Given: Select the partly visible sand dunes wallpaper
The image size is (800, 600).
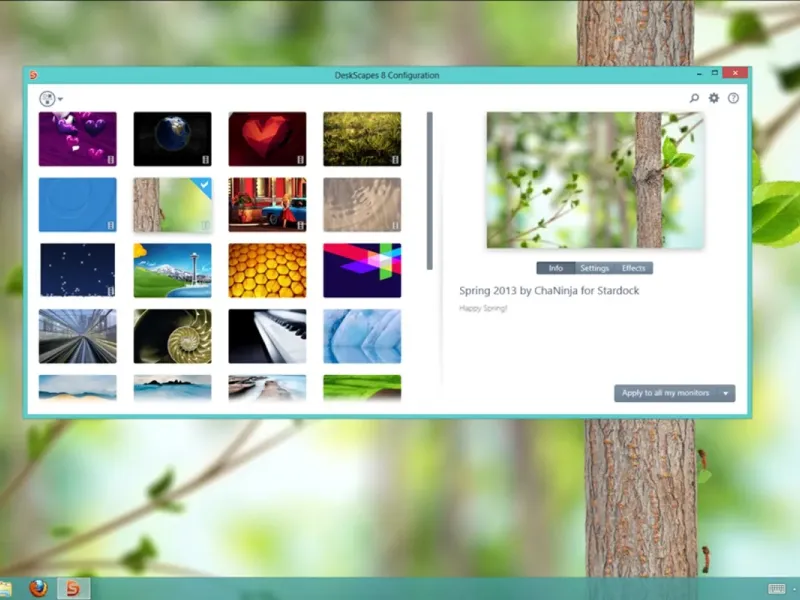Looking at the screenshot, I should pos(78,388).
